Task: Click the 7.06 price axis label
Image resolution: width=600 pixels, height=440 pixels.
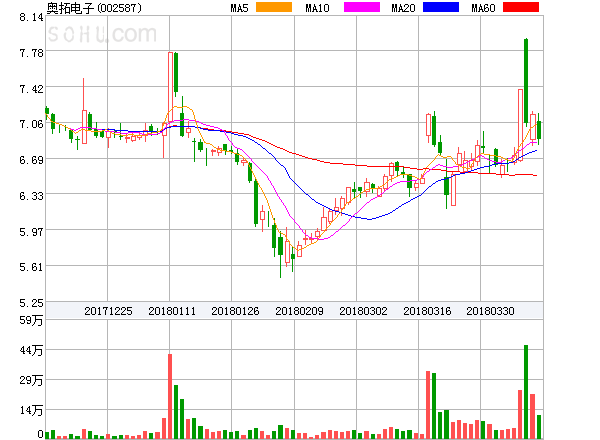Action: click(31, 124)
